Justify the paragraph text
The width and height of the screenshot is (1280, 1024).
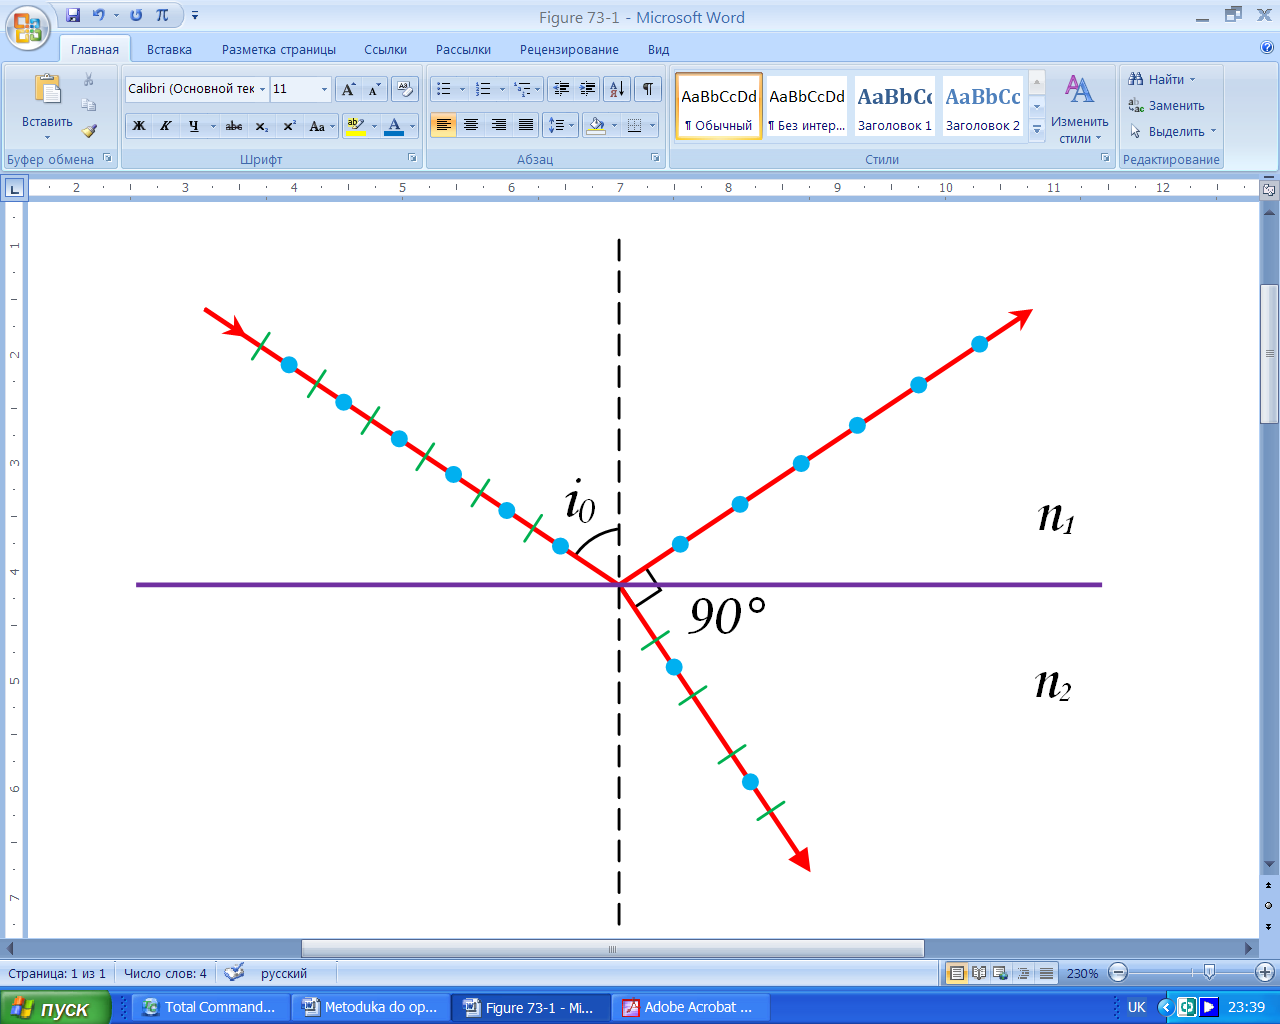click(x=526, y=126)
